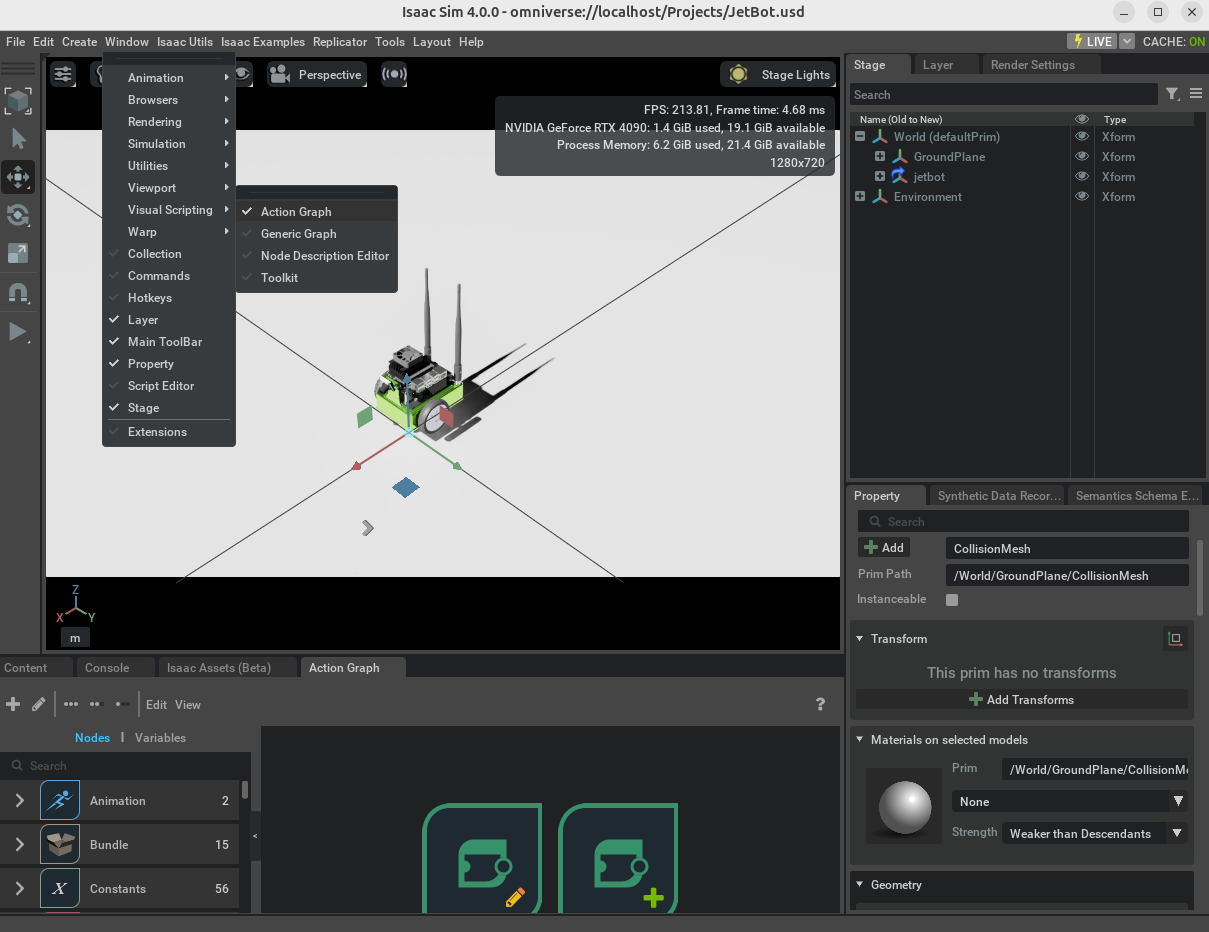Image resolution: width=1209 pixels, height=932 pixels.
Task: Open the camera Perspective selector
Action: (316, 75)
